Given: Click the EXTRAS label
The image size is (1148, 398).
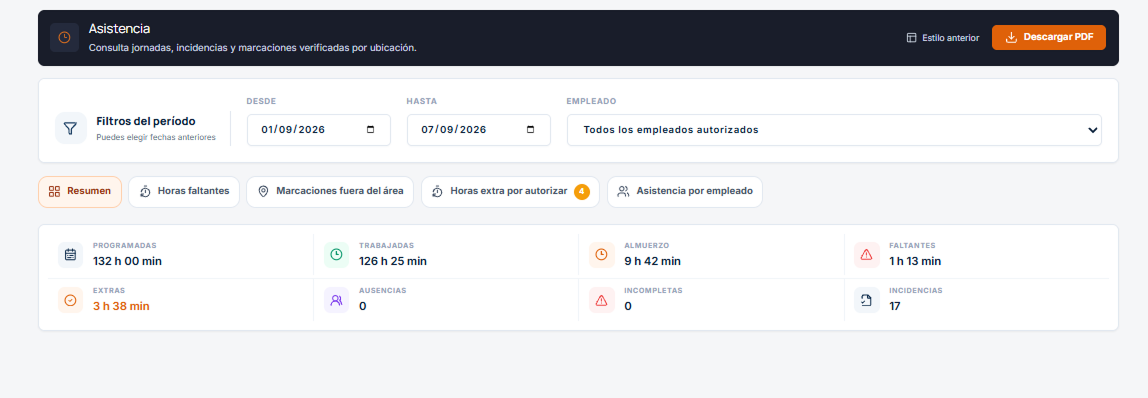Looking at the screenshot, I should pyautogui.click(x=108, y=290).
